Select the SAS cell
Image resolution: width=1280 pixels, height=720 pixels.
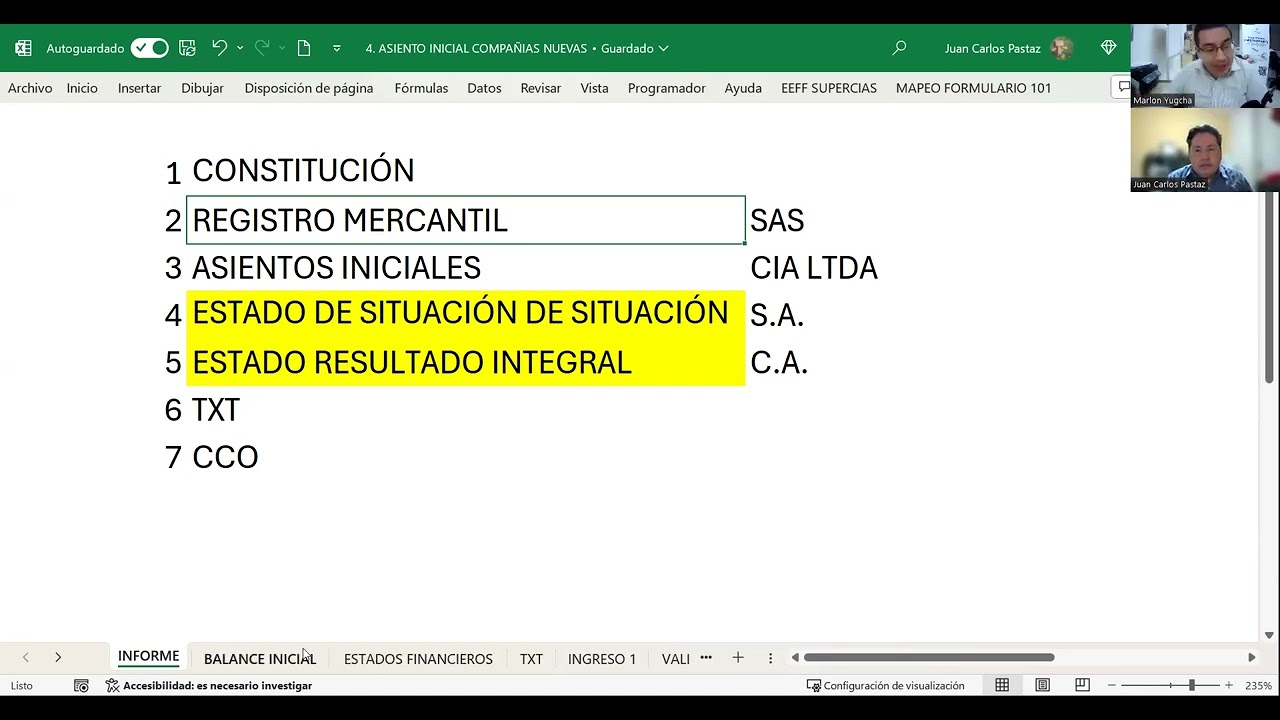point(777,220)
